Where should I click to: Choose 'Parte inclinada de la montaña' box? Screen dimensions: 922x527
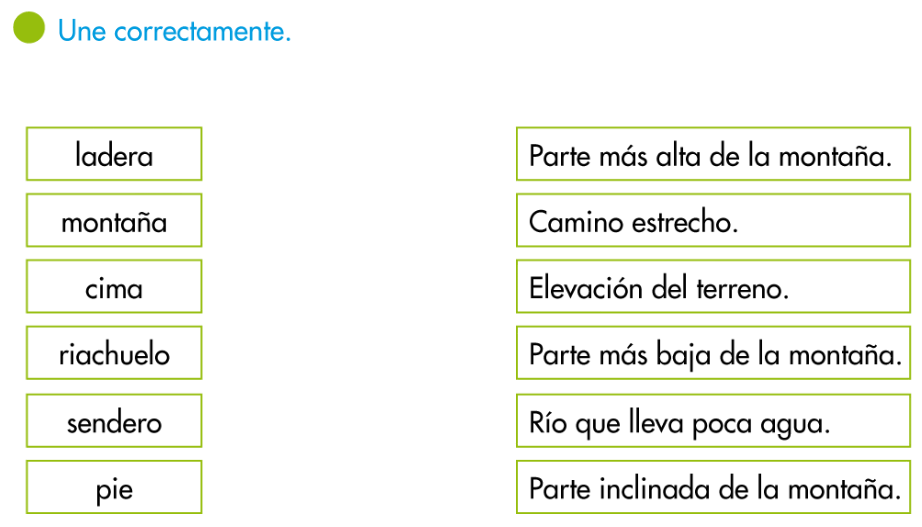[713, 488]
